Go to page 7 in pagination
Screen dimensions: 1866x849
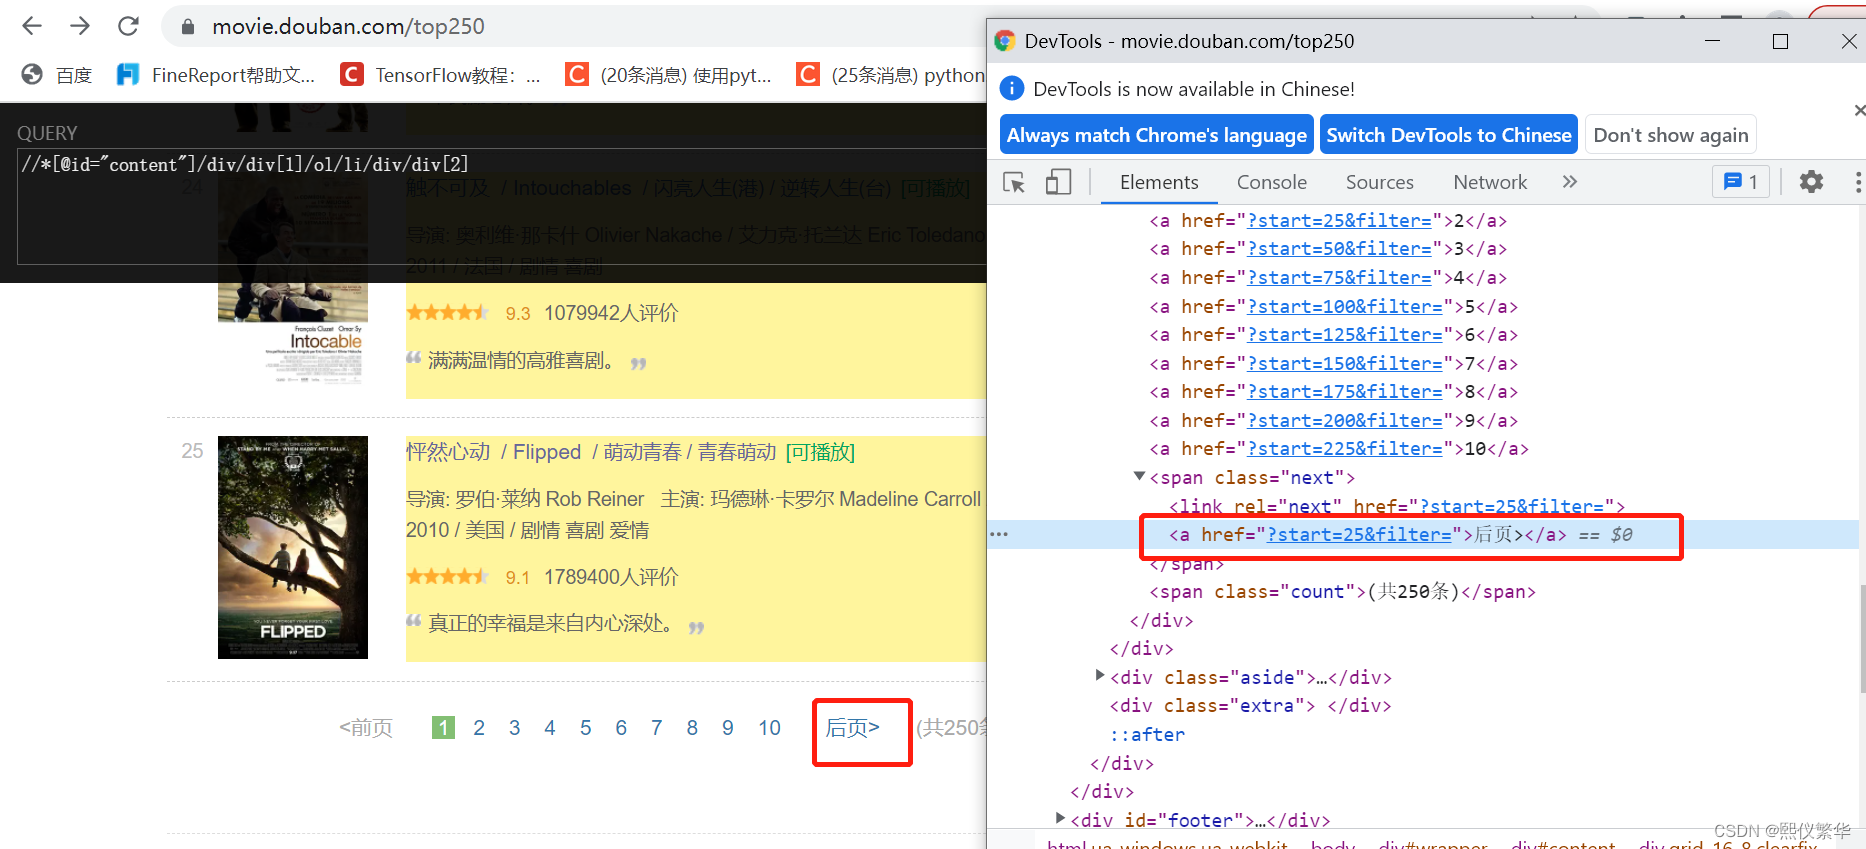(656, 728)
